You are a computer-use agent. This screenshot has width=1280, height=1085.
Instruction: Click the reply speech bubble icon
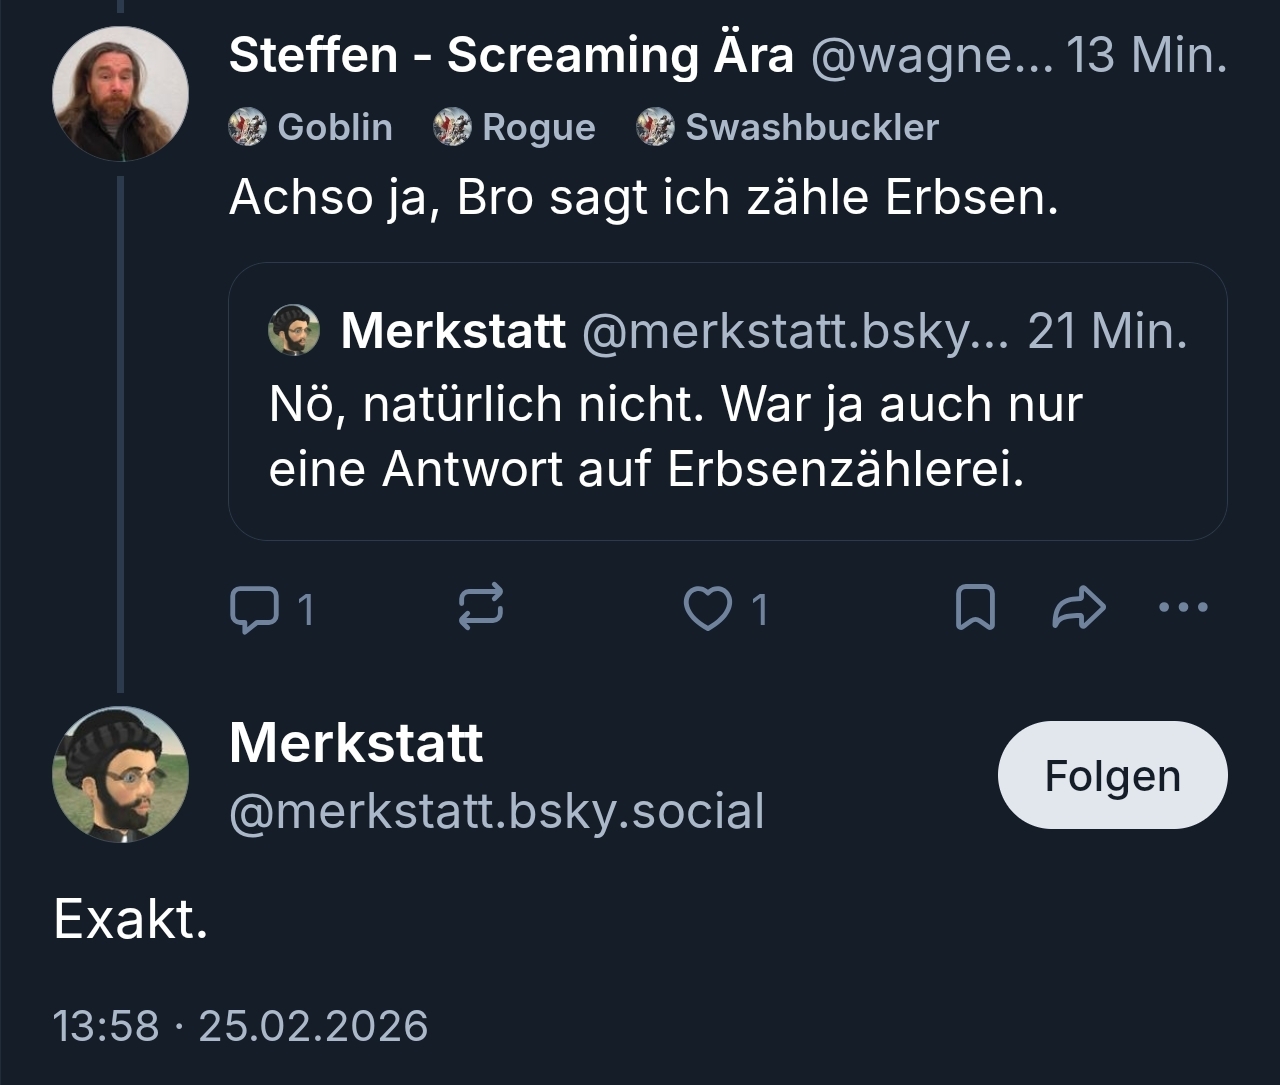(254, 608)
